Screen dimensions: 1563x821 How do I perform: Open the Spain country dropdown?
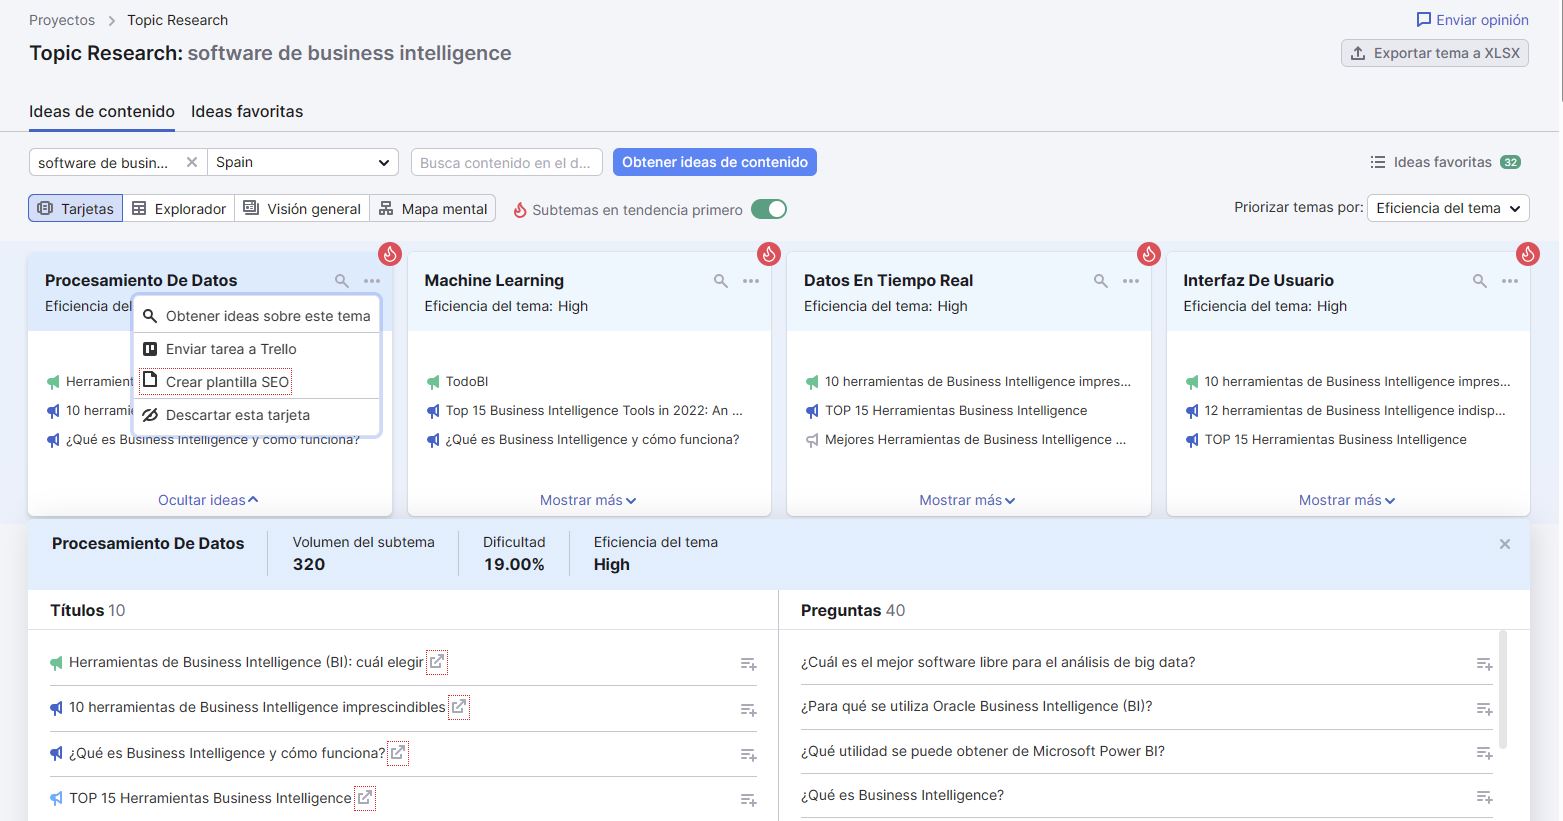302,162
